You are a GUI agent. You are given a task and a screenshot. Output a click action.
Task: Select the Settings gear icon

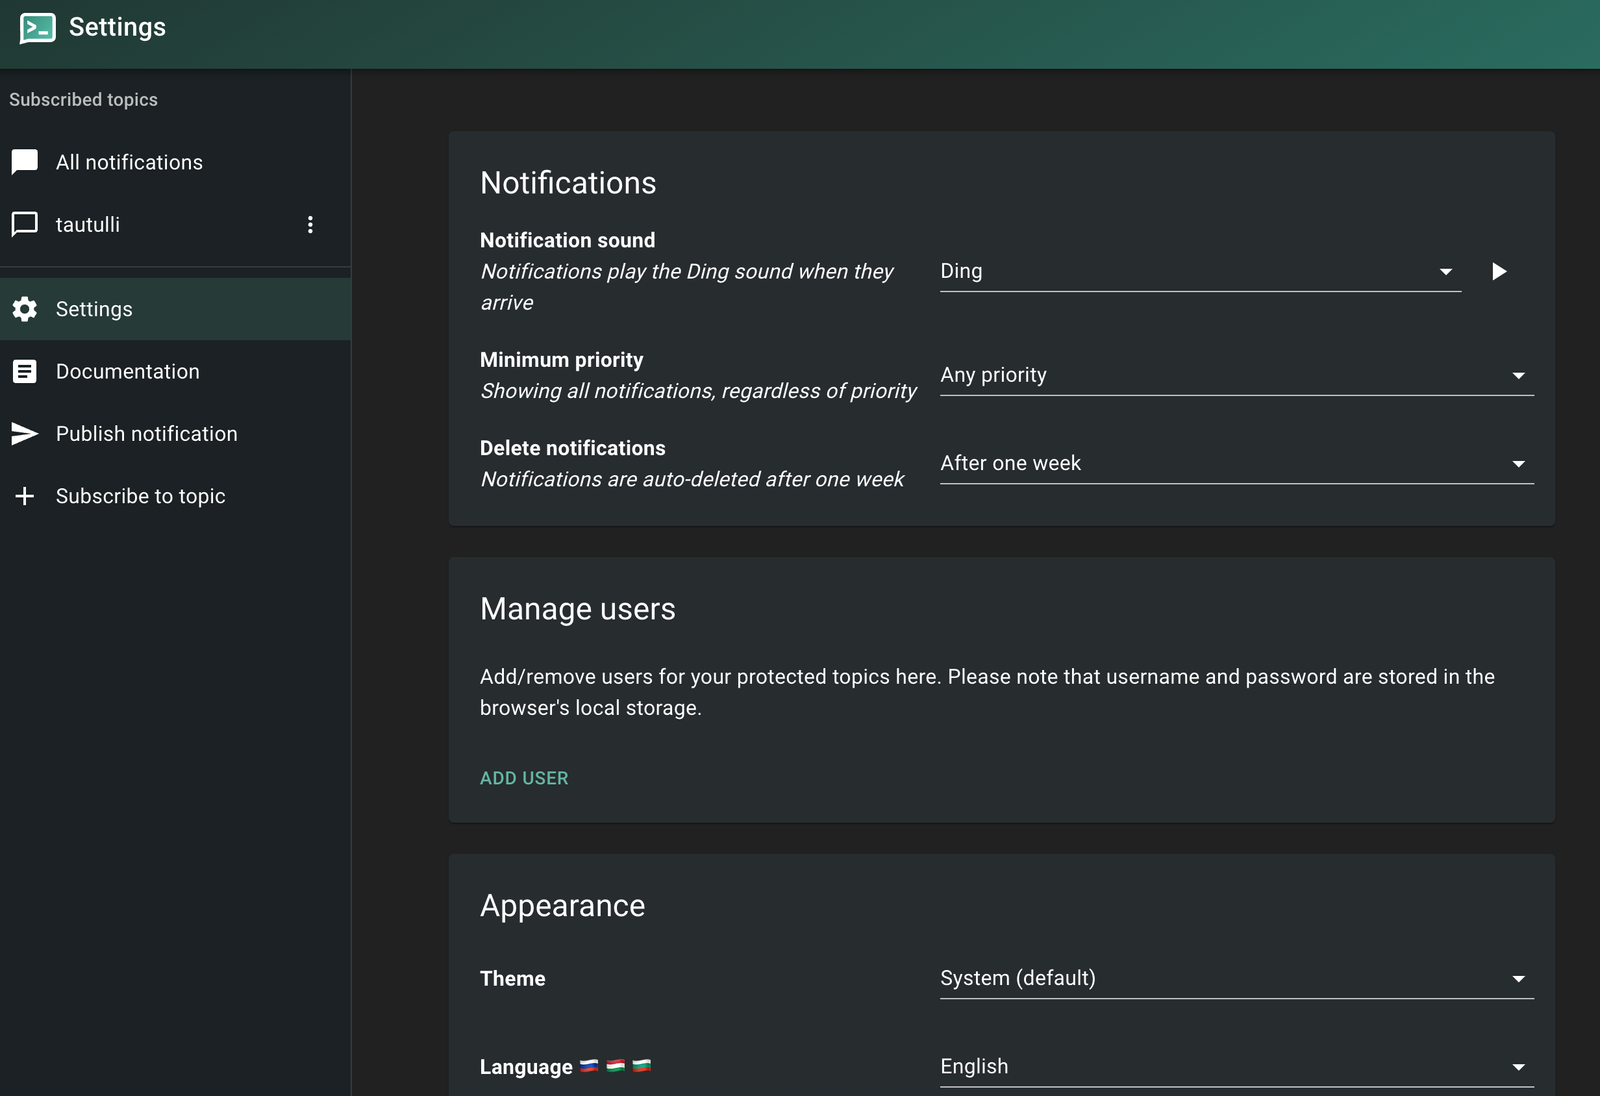(x=25, y=309)
